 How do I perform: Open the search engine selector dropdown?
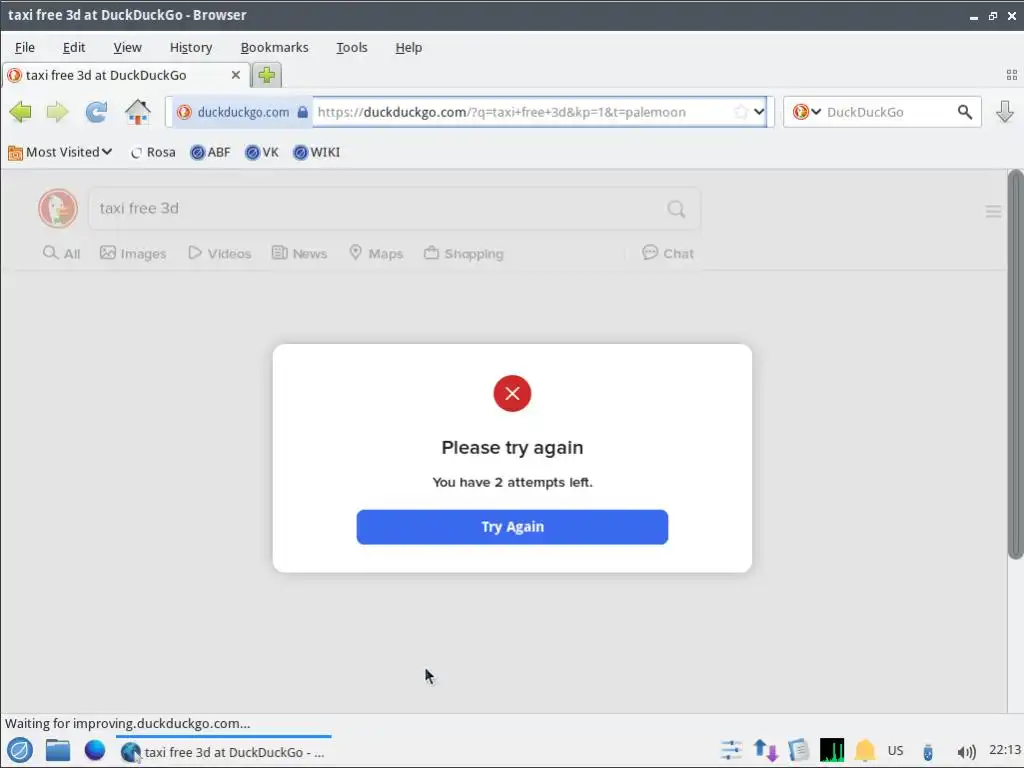[x=807, y=112]
